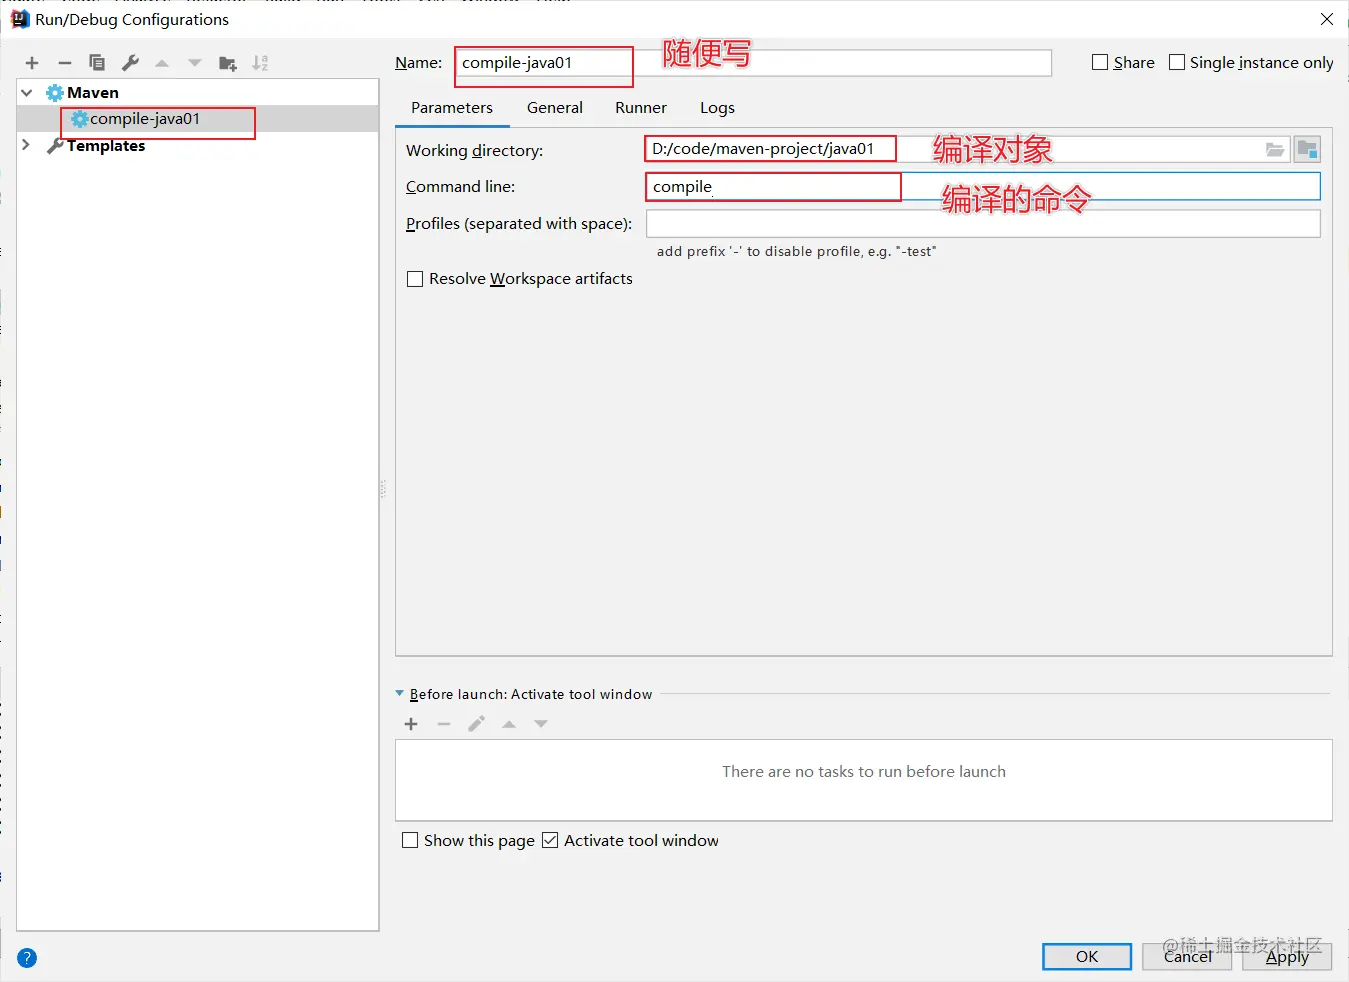Click the Templates label in tree
This screenshot has width=1349, height=982.
[x=106, y=146]
